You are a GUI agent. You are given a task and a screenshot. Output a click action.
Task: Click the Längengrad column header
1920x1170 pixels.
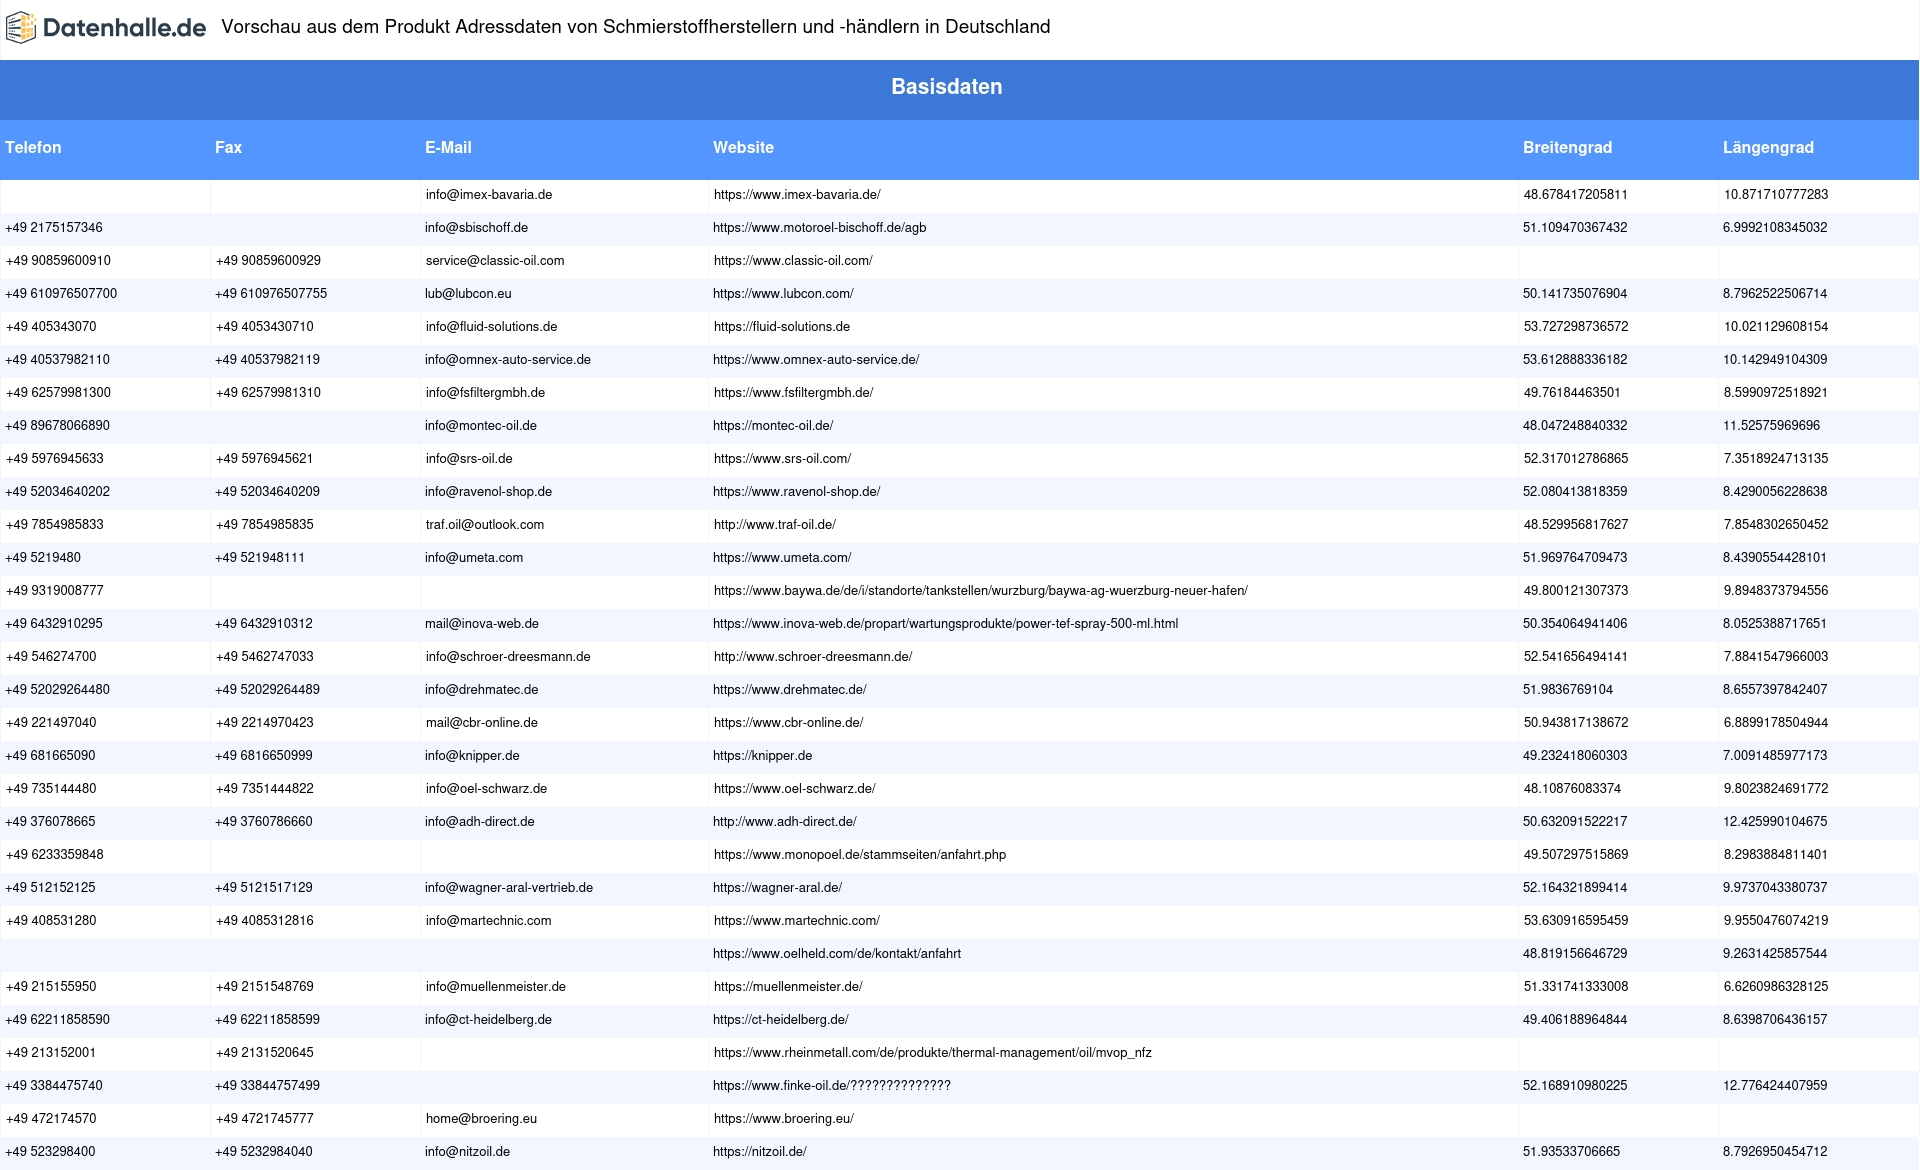(x=1768, y=148)
